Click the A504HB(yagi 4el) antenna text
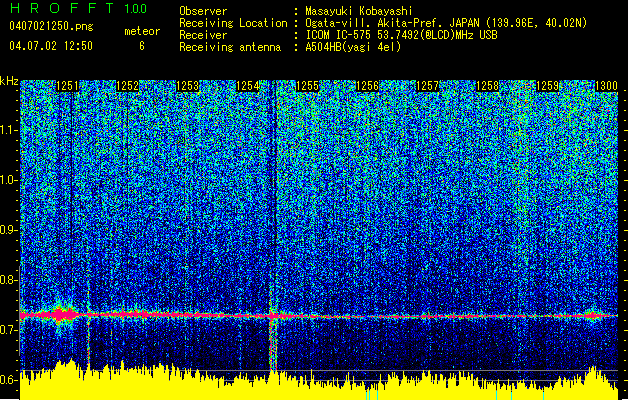 point(353,47)
